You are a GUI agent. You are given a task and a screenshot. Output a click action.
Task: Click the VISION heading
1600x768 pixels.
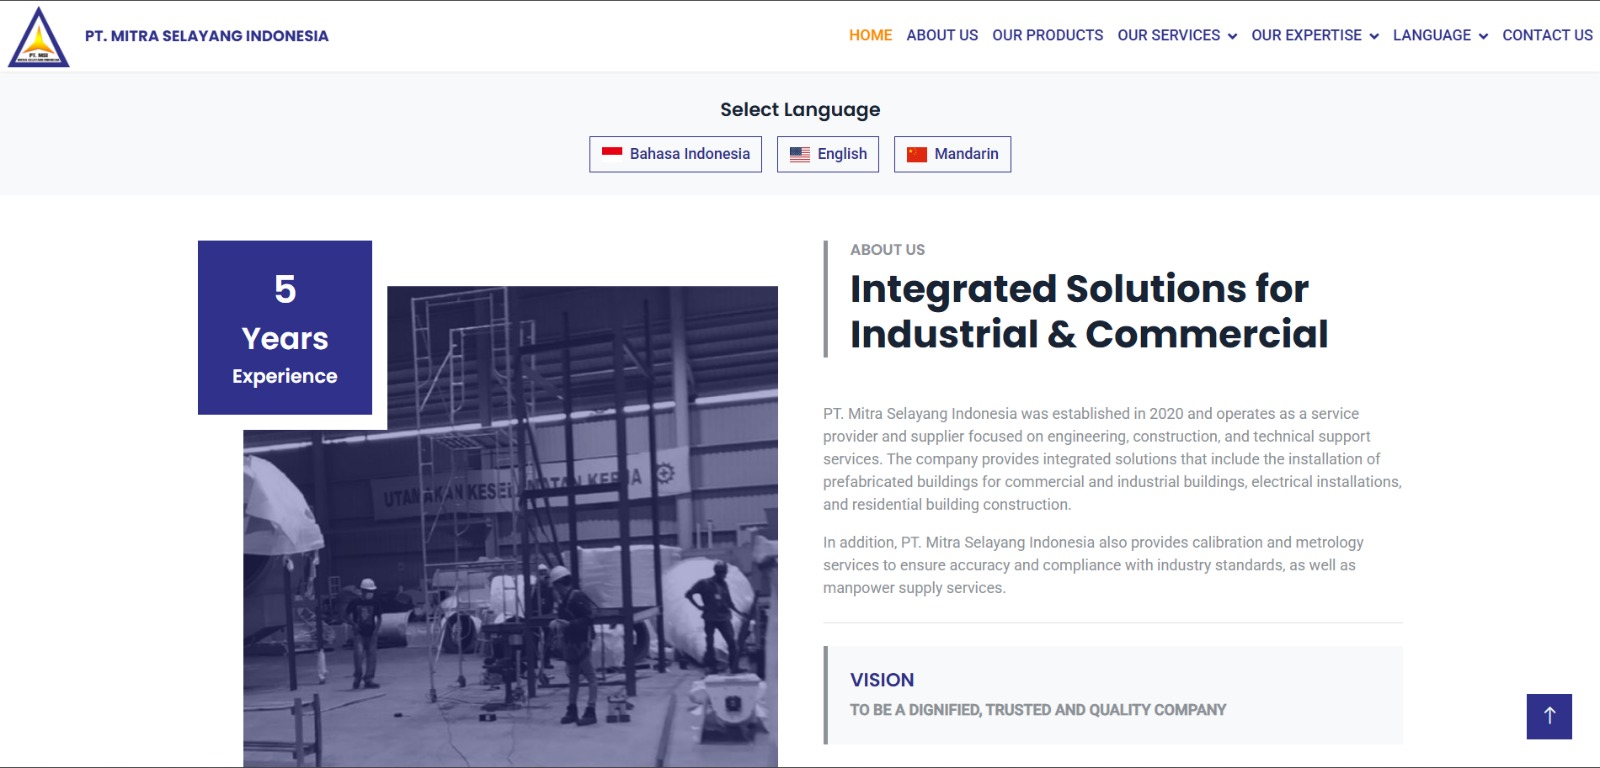(x=882, y=680)
